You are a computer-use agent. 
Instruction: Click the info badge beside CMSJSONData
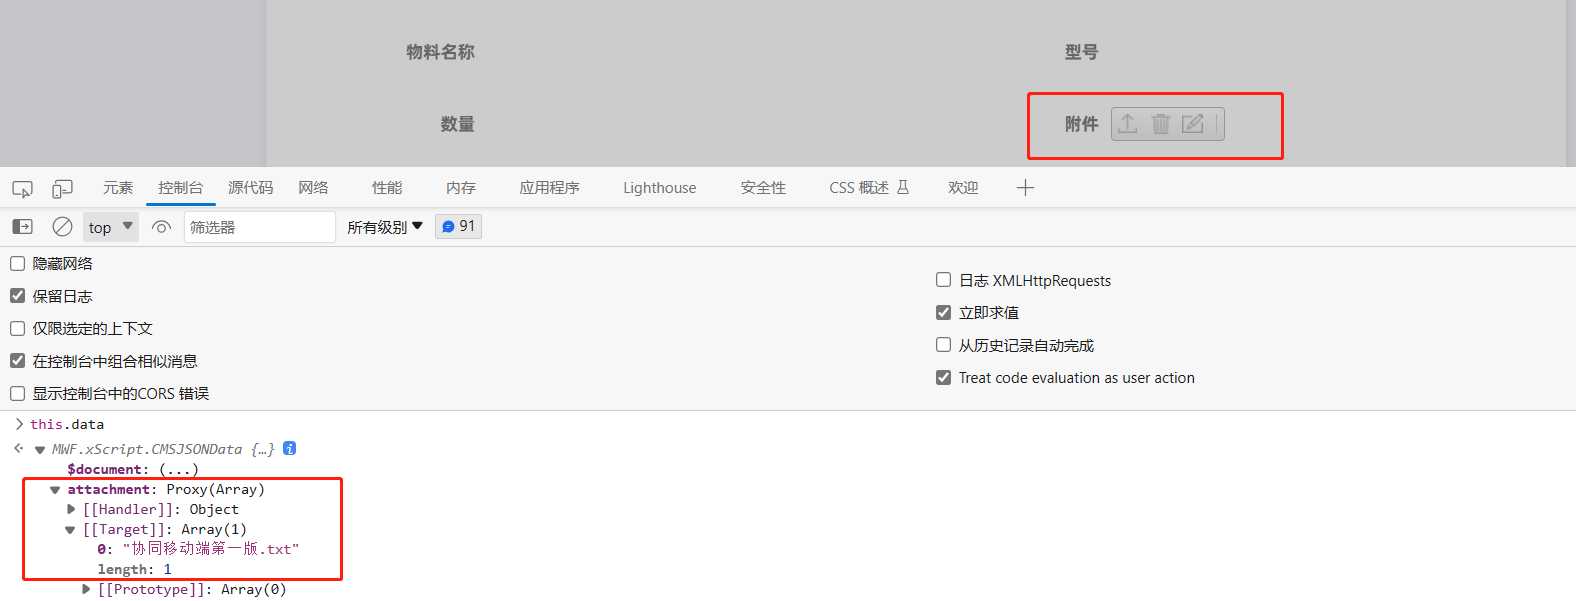[x=289, y=449]
